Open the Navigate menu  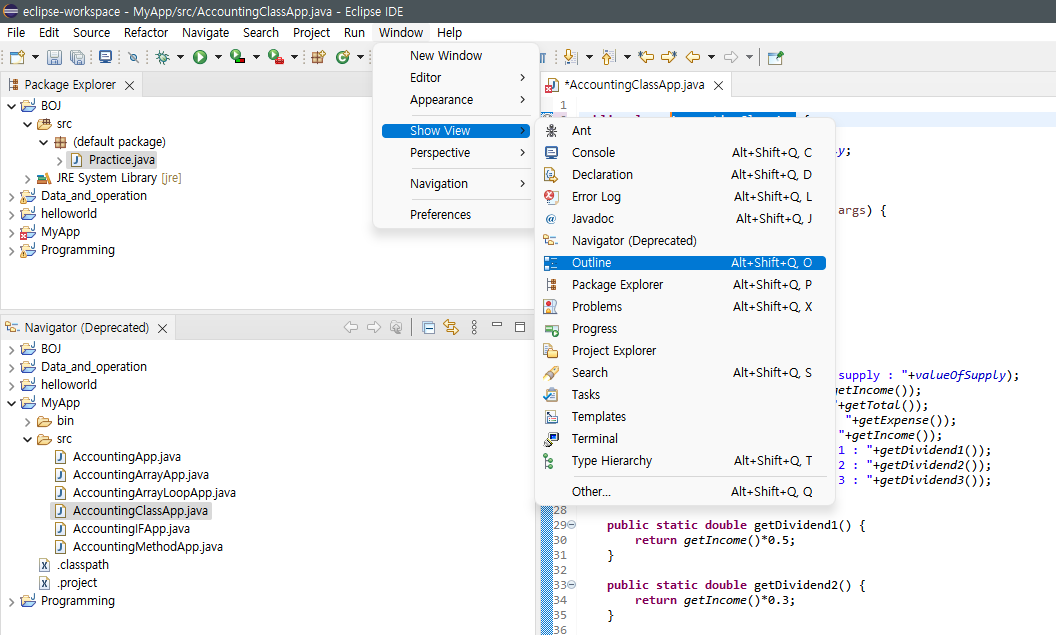(x=205, y=32)
